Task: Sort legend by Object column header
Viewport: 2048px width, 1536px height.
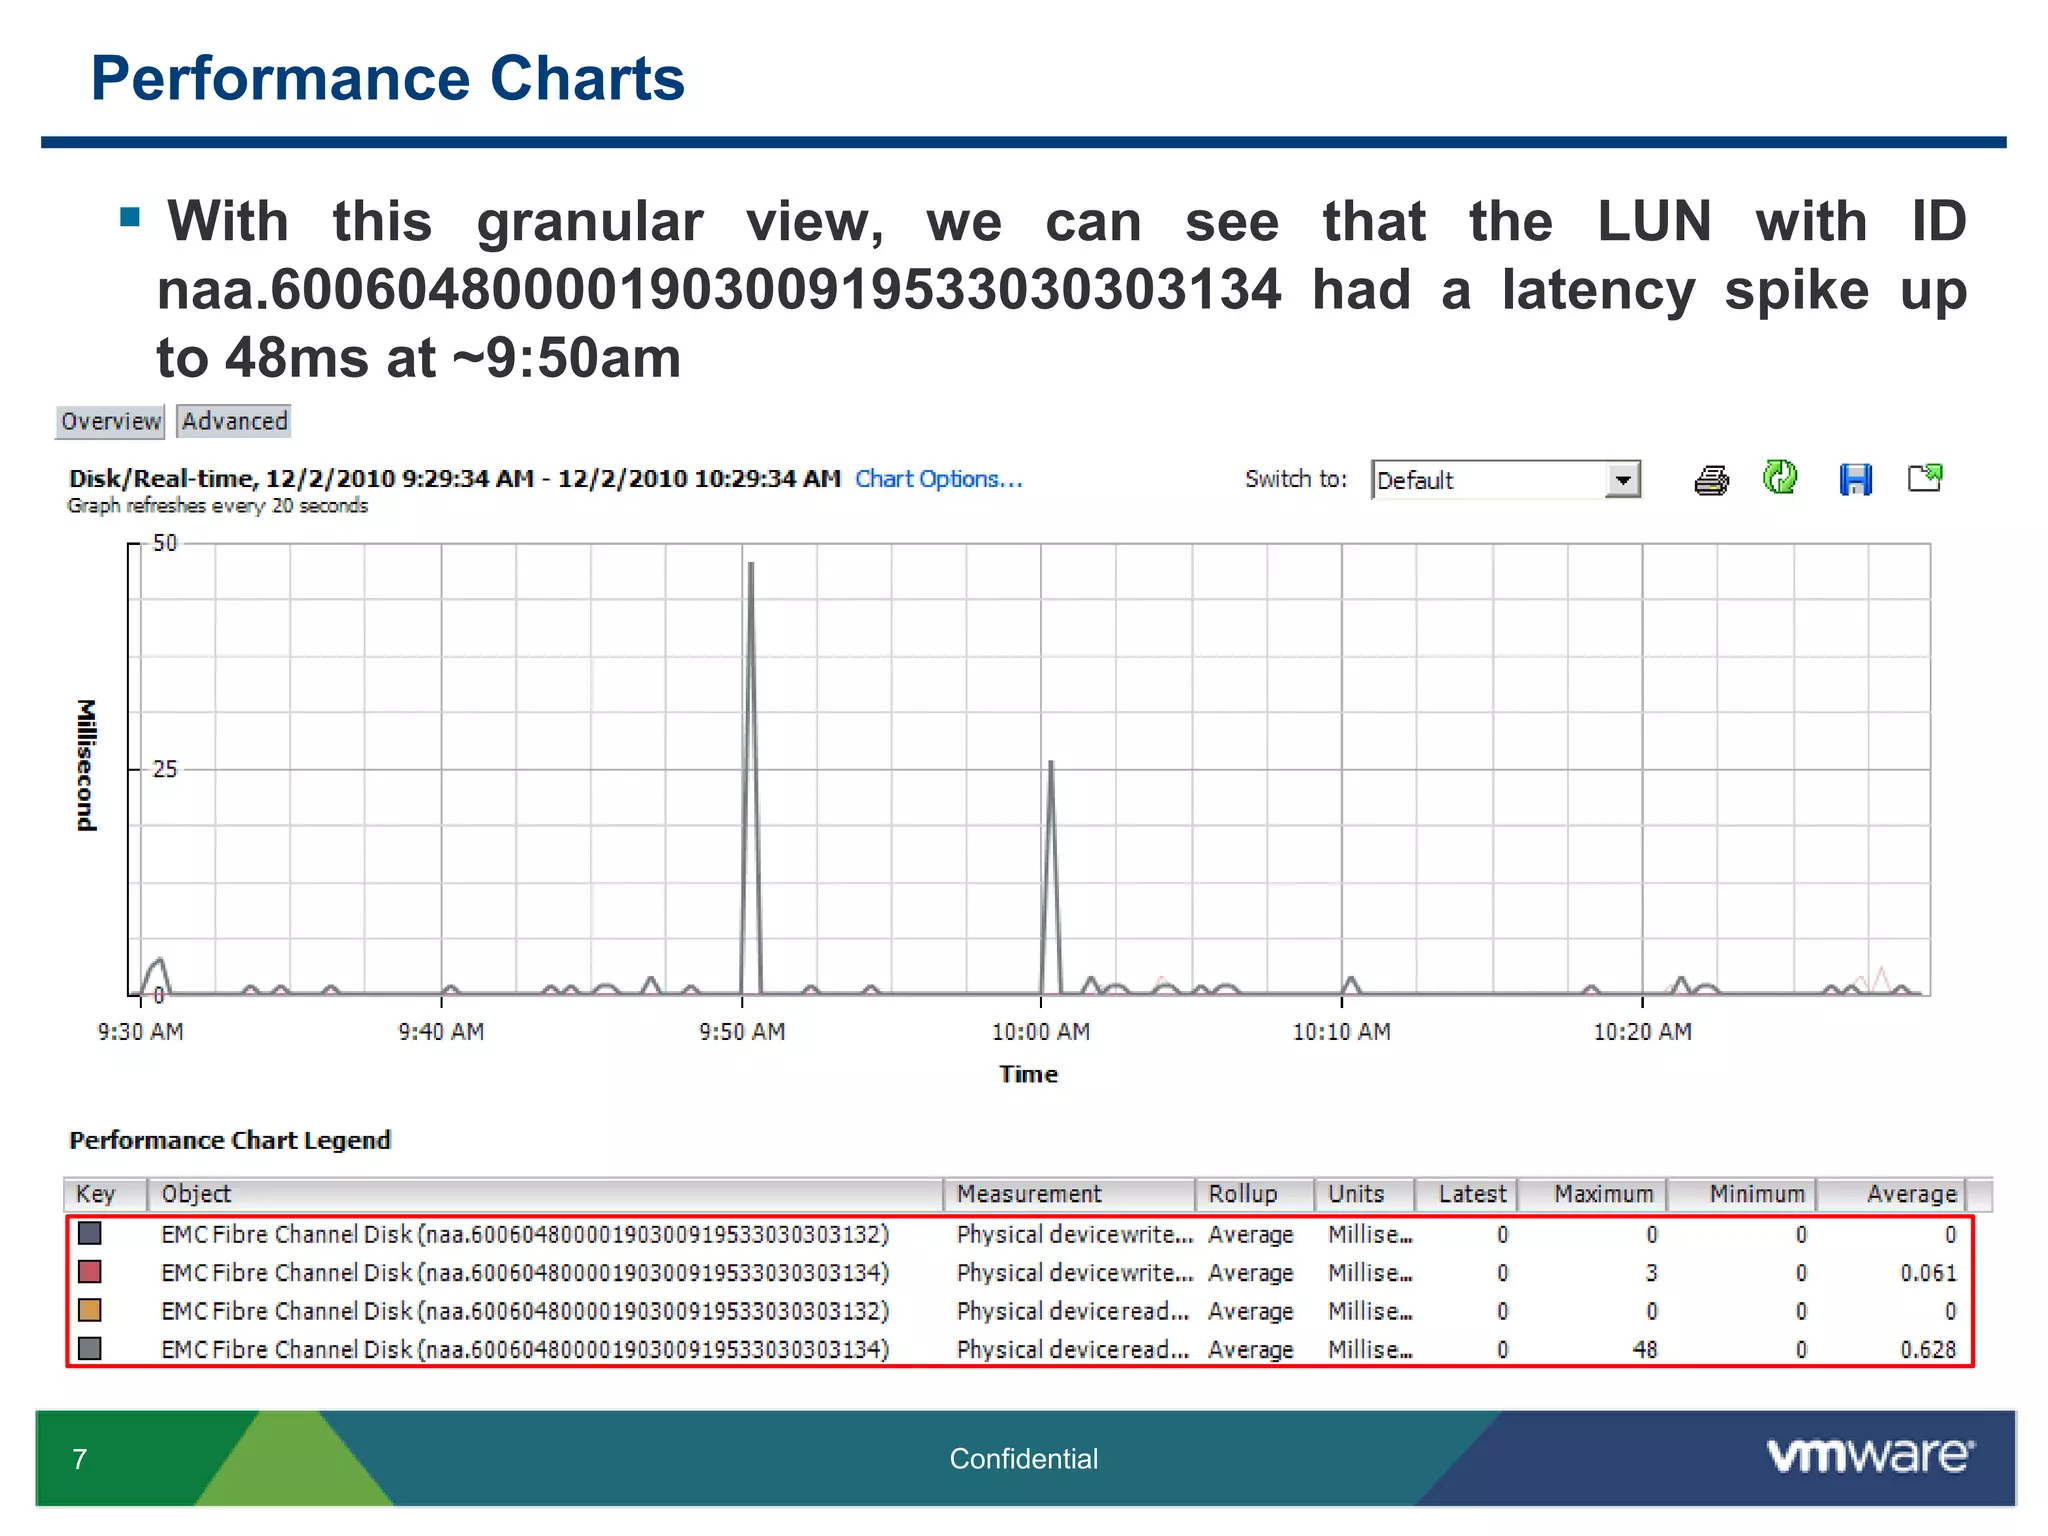Action: 545,1194
